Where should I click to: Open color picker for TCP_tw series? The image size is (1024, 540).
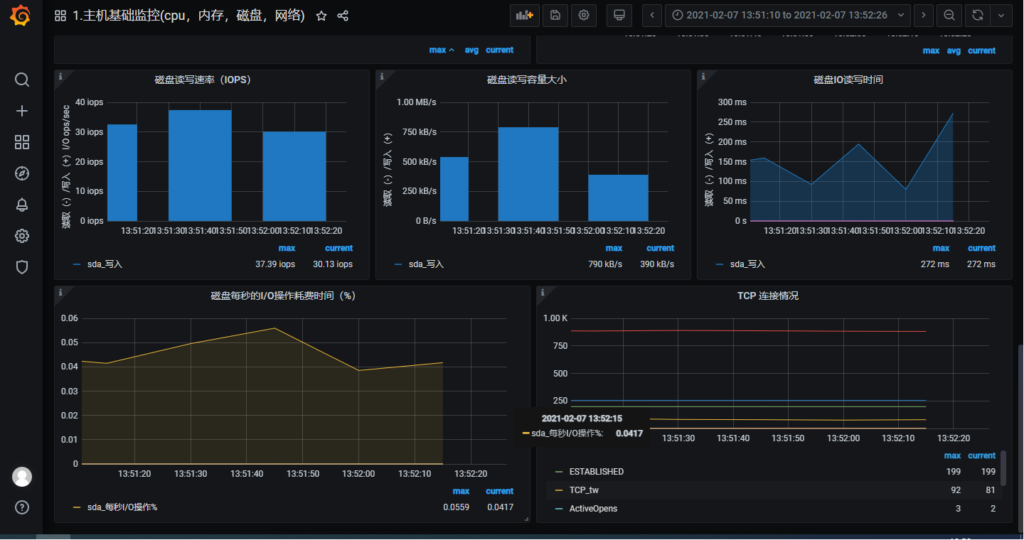click(558, 490)
